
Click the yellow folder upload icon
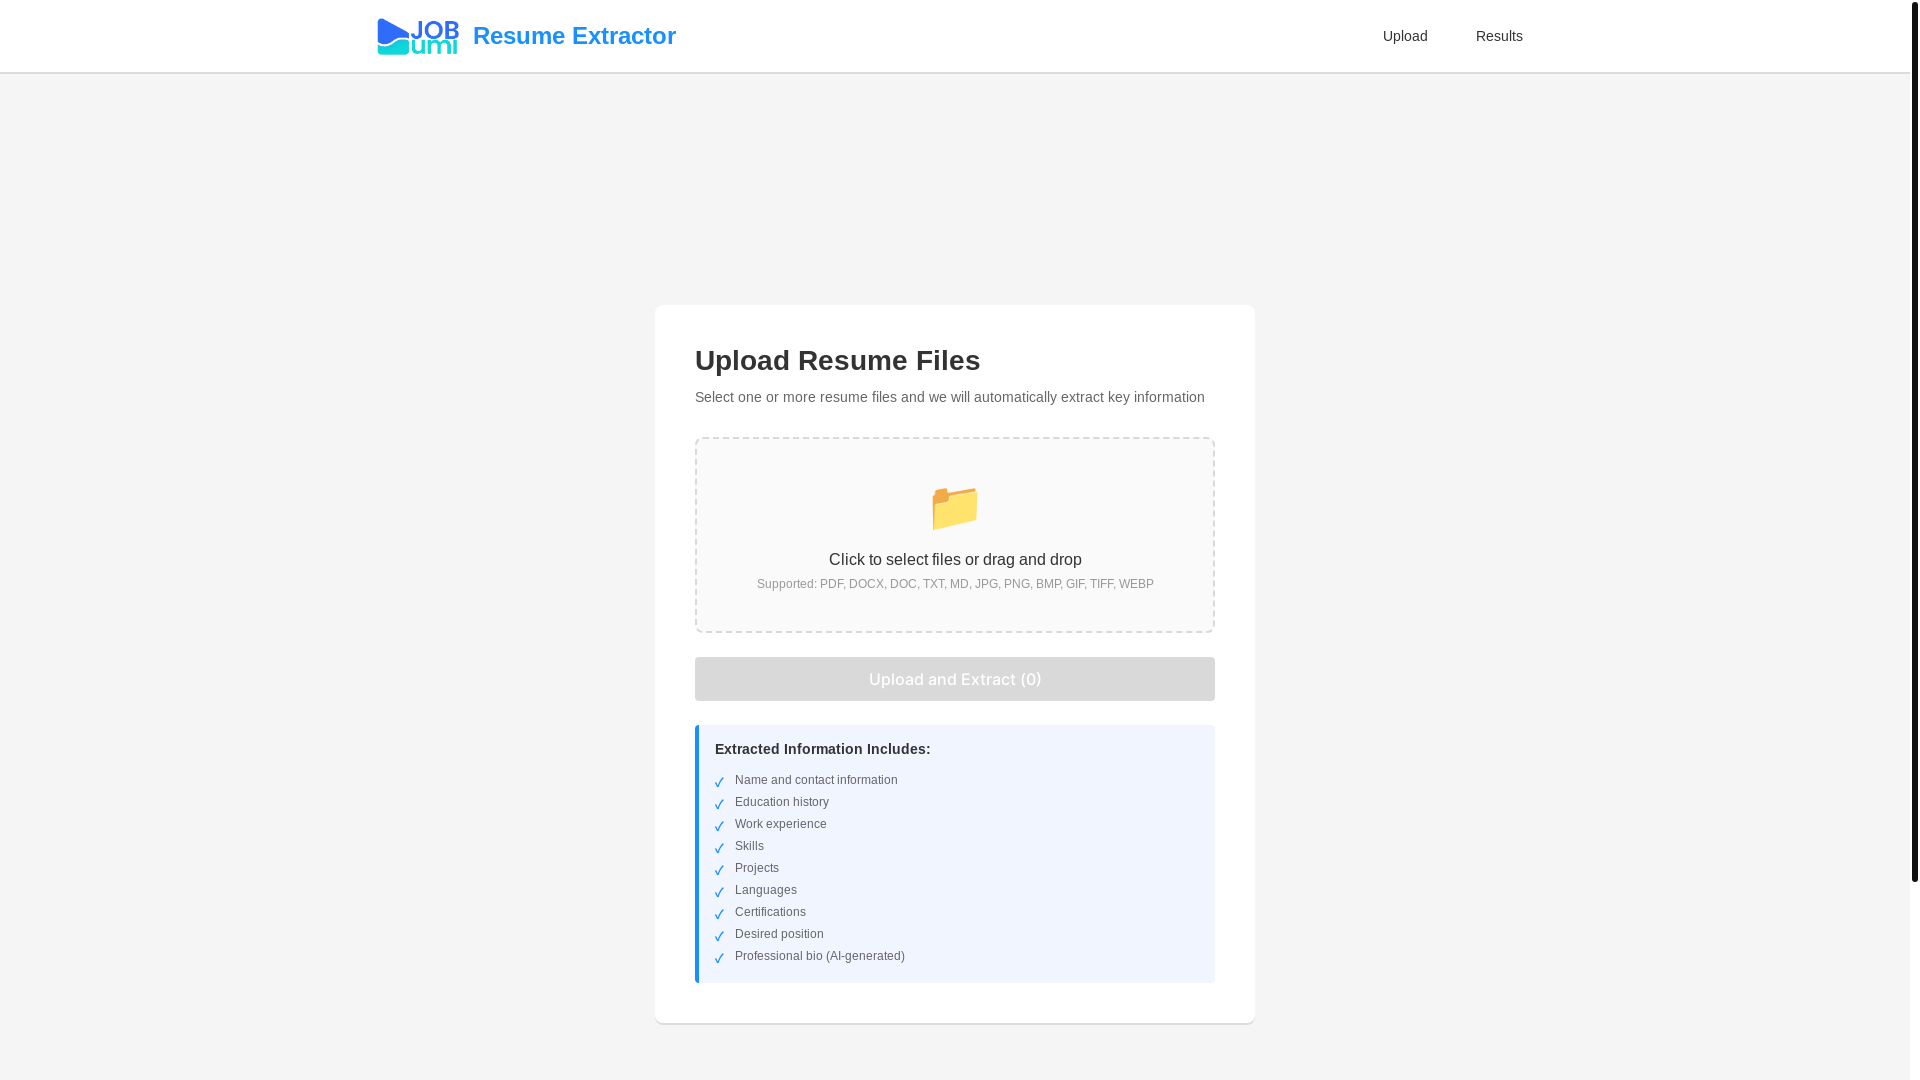pyautogui.click(x=955, y=507)
